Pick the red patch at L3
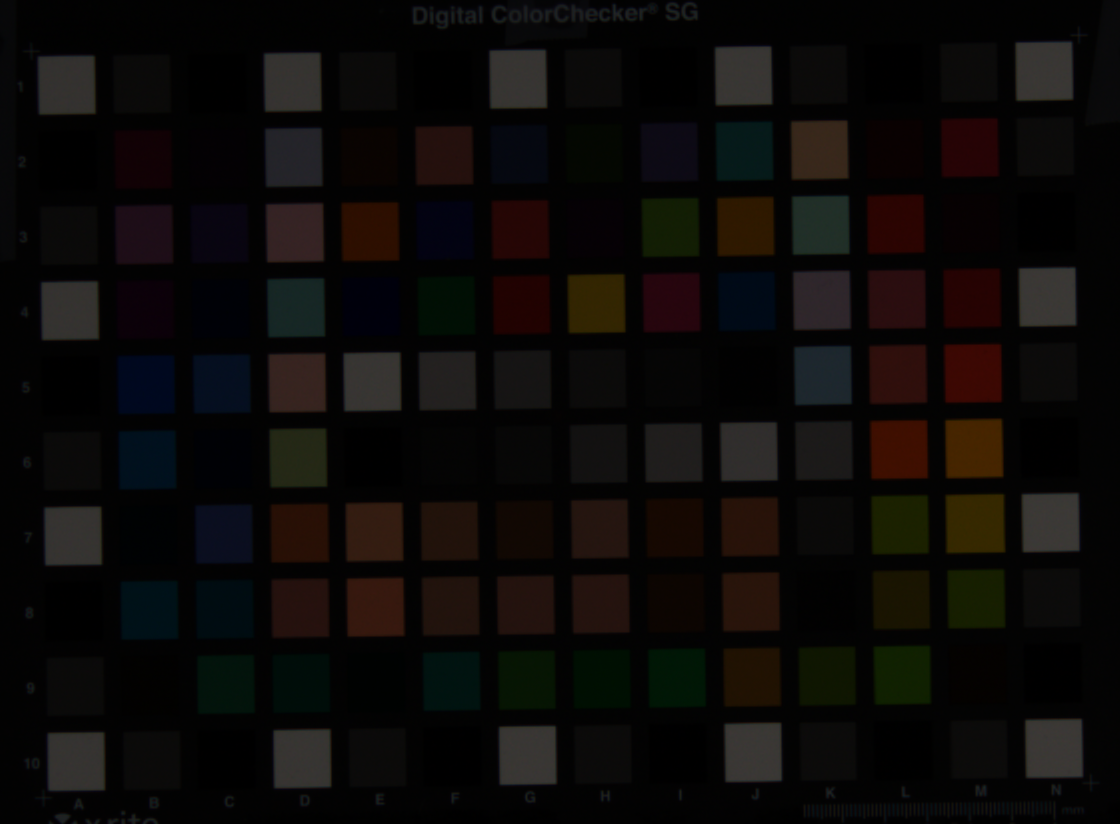Viewport: 1120px width, 824px height. point(896,223)
